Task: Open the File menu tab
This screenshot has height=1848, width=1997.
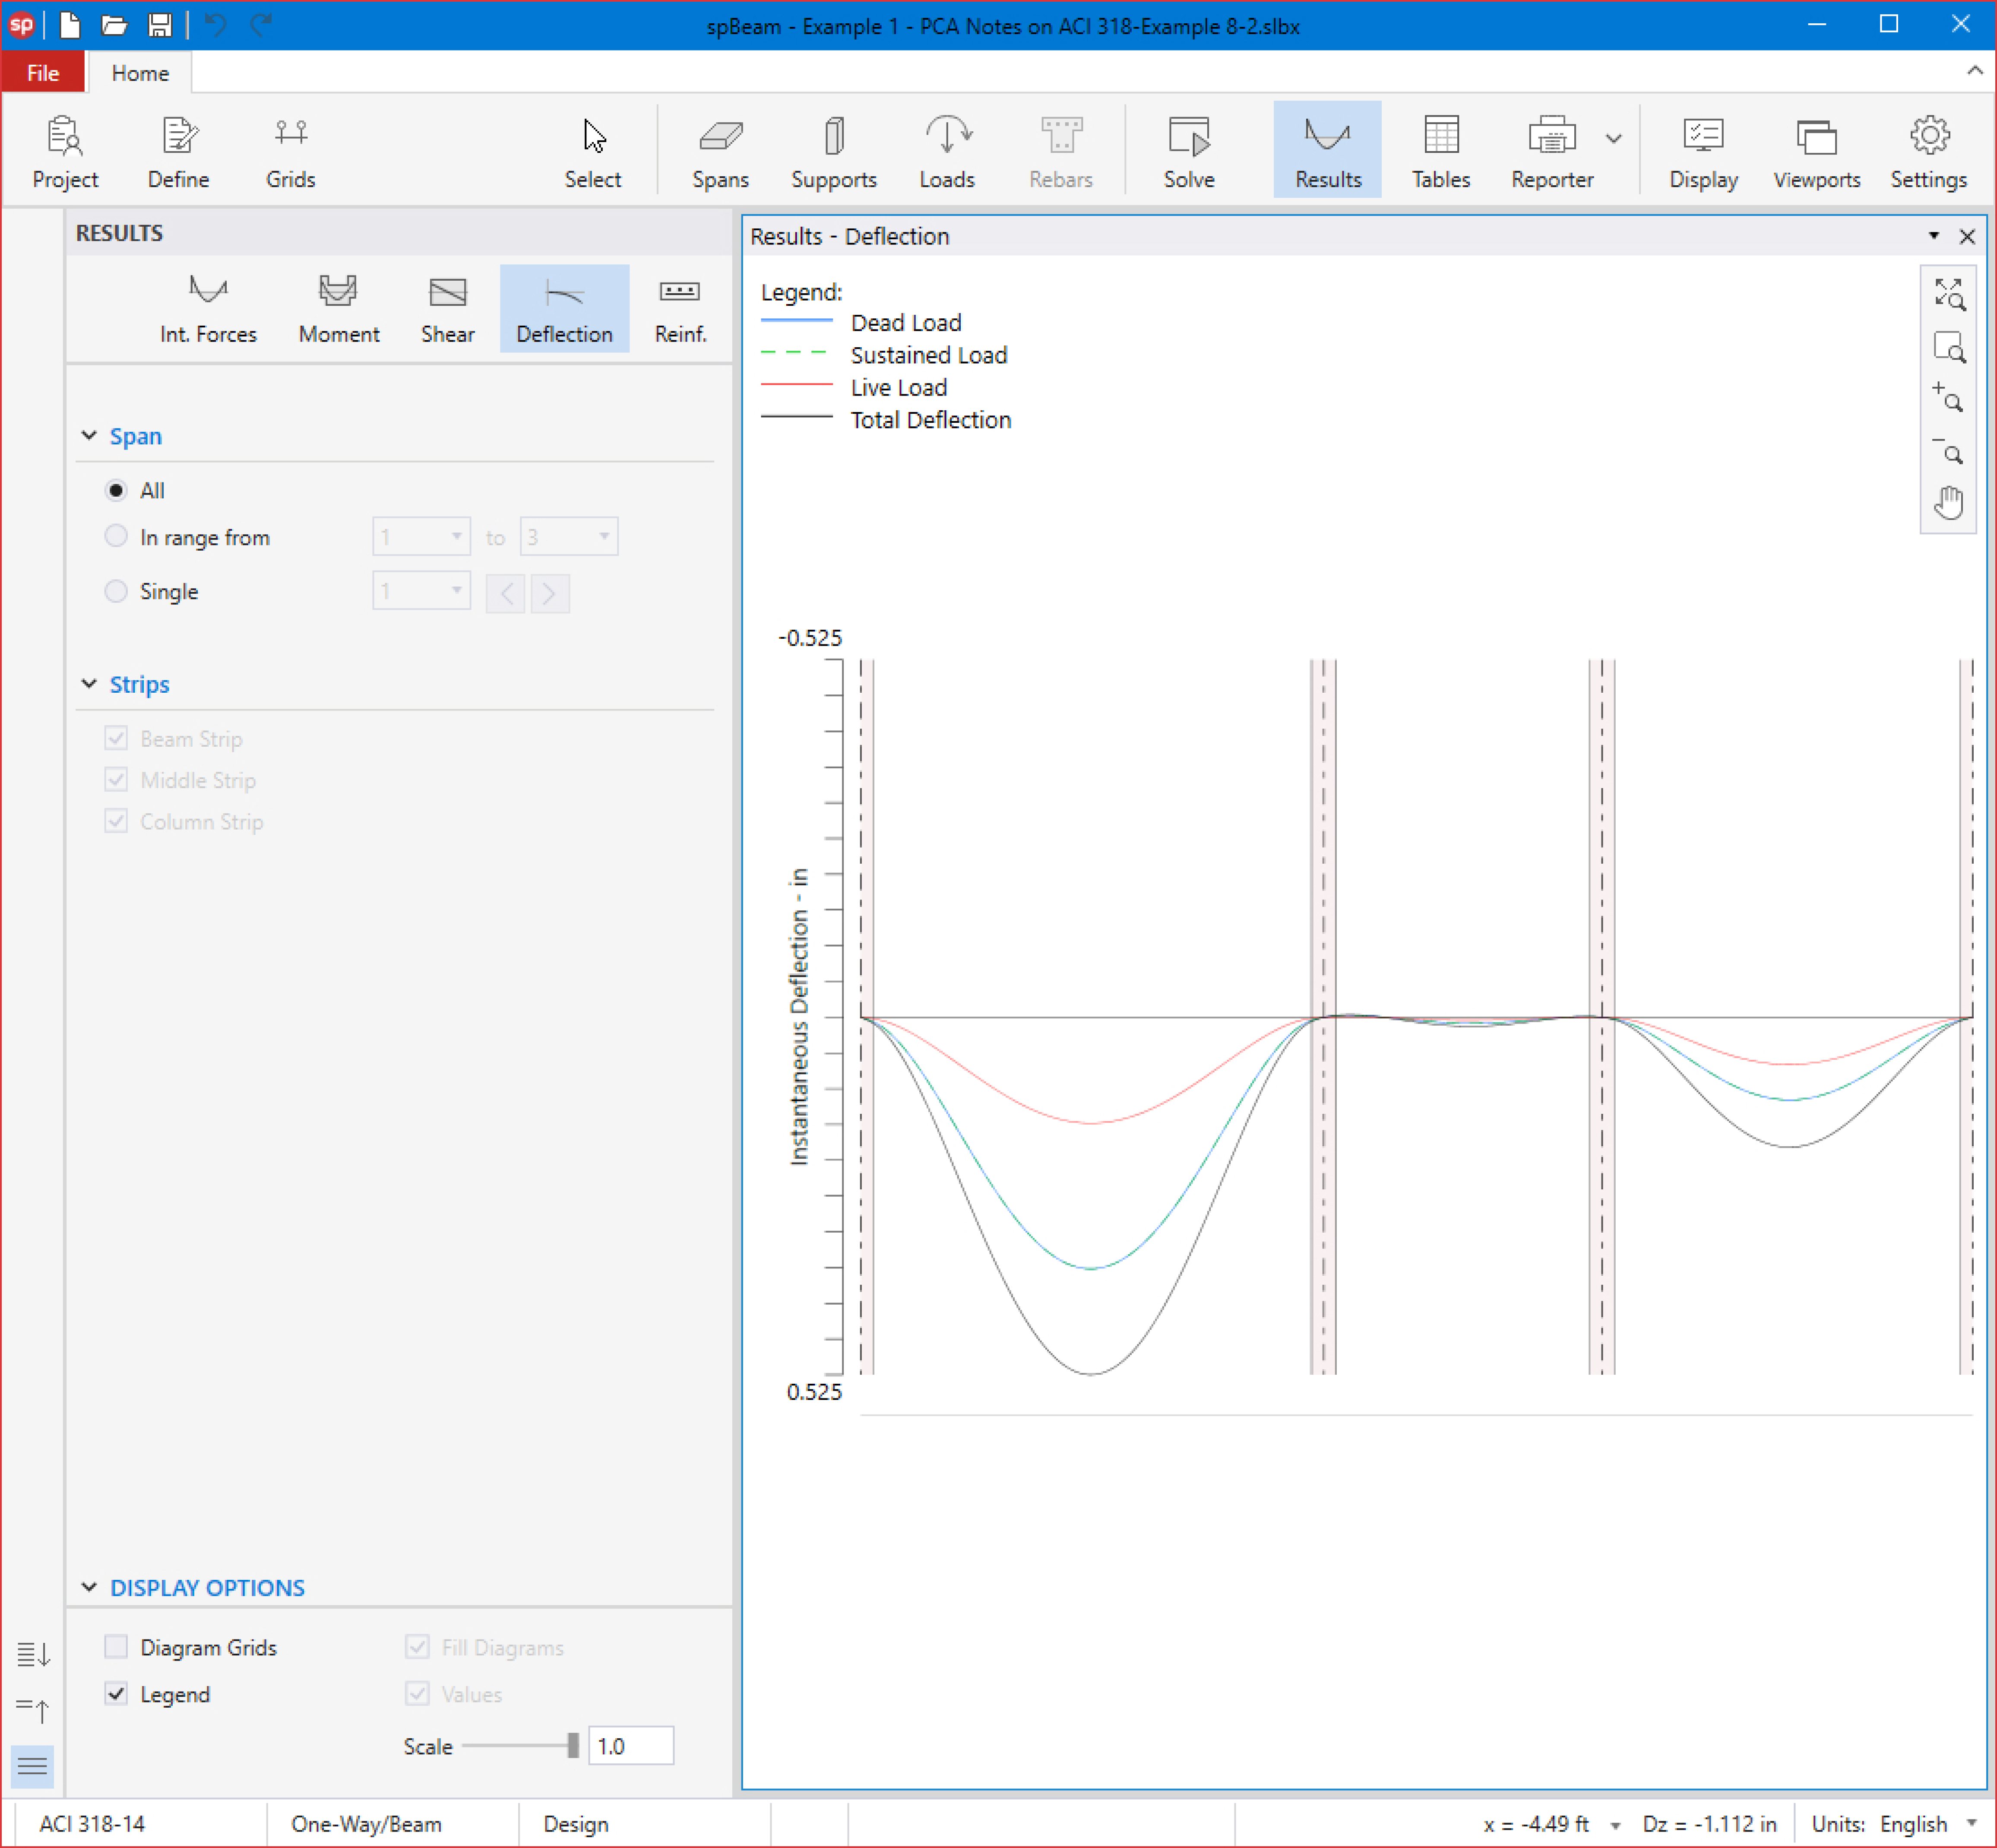Action: 43,73
